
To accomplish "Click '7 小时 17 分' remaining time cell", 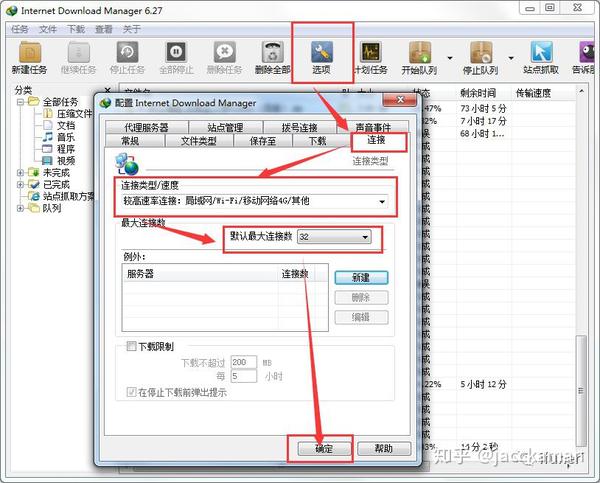I will pyautogui.click(x=483, y=121).
